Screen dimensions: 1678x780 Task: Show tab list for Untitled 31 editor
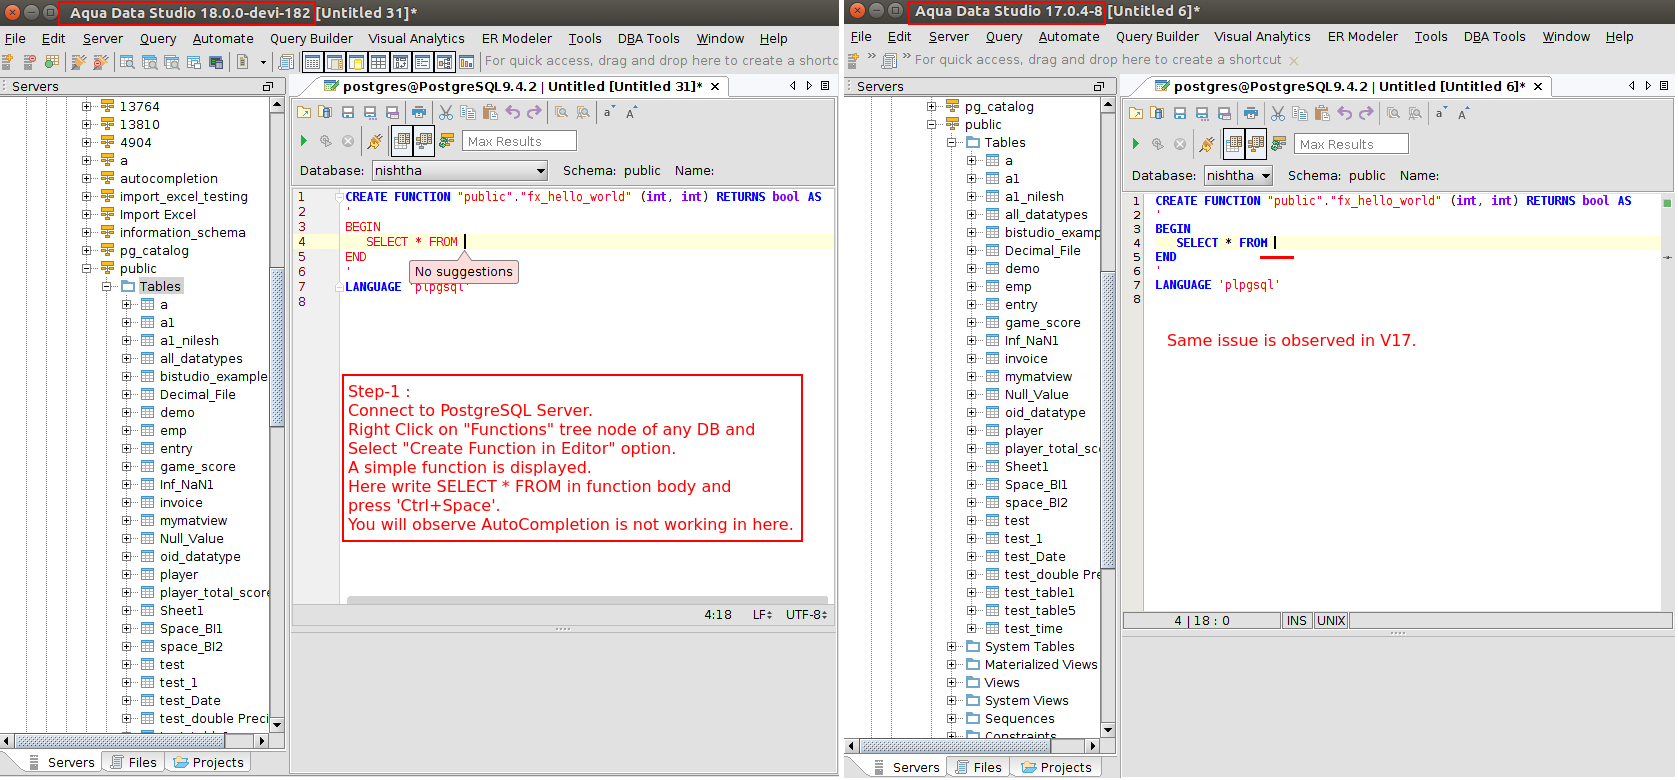825,86
